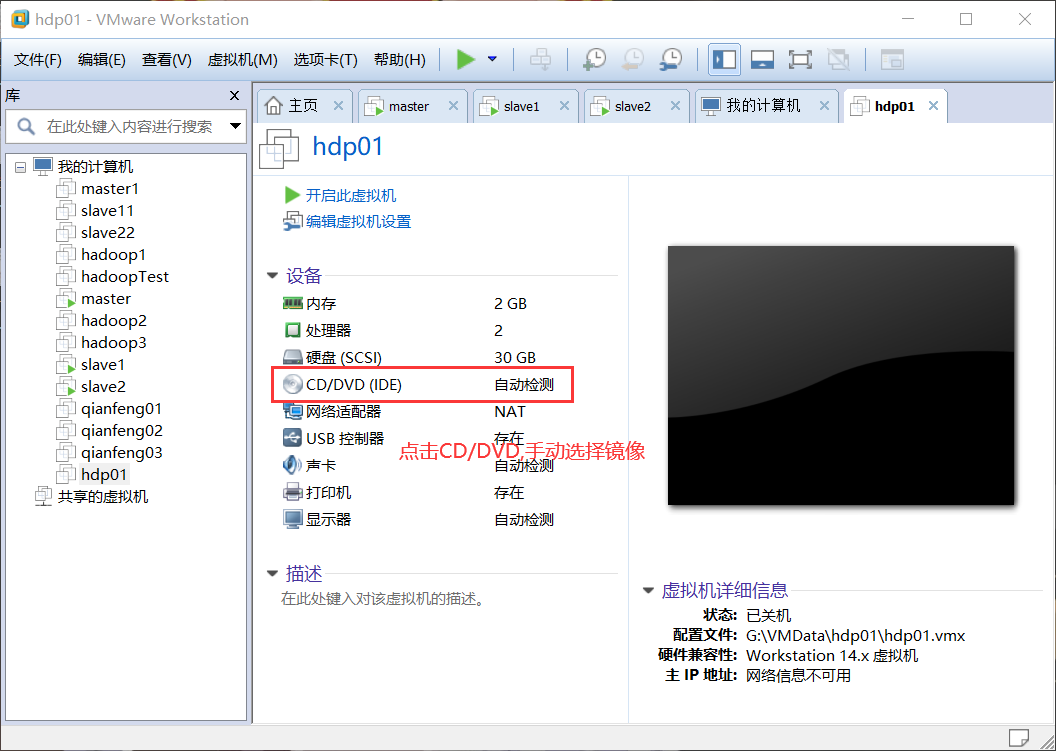The height and width of the screenshot is (751, 1056).
Task: Click the 声卡 sound card icon
Action: [292, 465]
